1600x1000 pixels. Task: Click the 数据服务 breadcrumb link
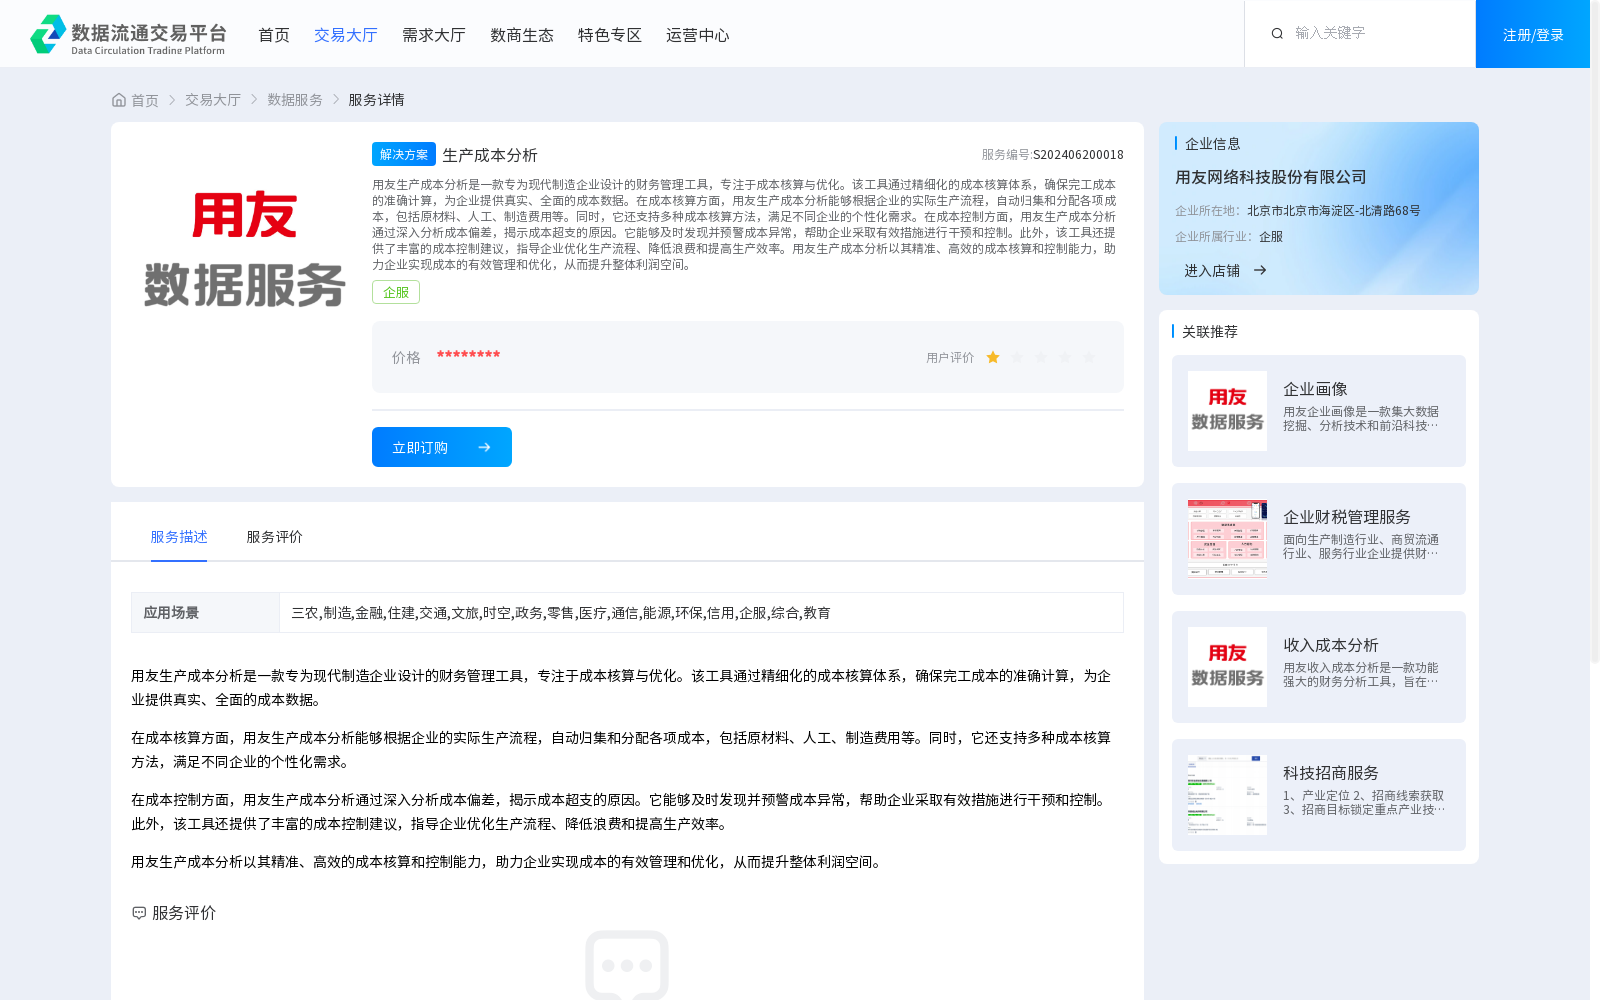(295, 100)
